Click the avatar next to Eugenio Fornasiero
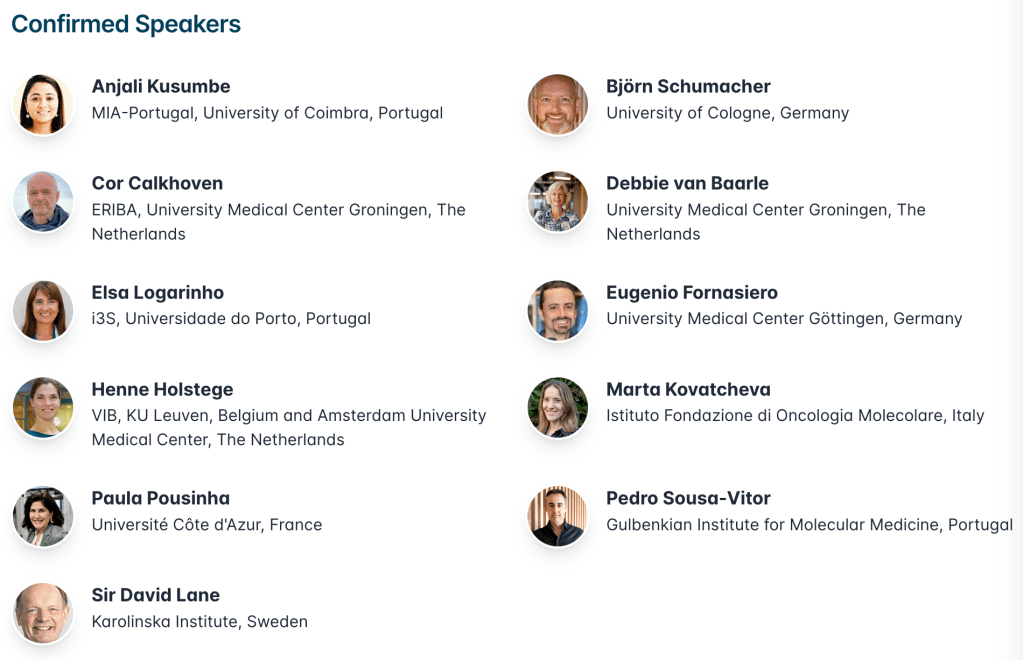The height and width of the screenshot is (660, 1023). tap(558, 310)
